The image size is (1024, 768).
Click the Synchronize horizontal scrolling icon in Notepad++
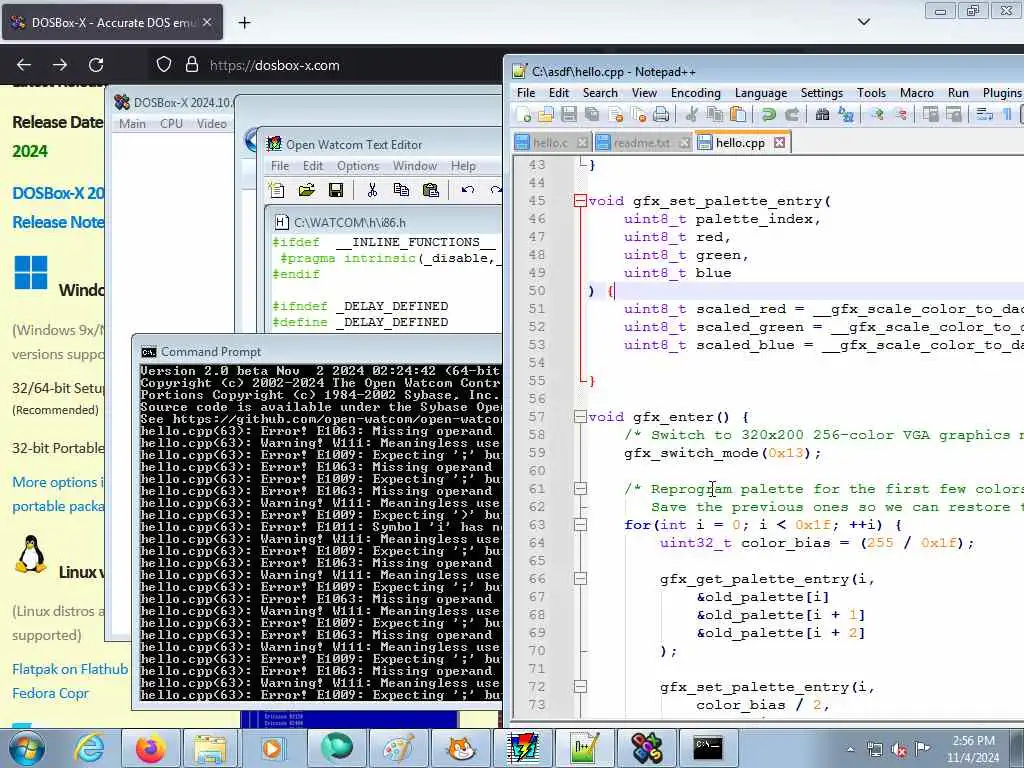[953, 115]
